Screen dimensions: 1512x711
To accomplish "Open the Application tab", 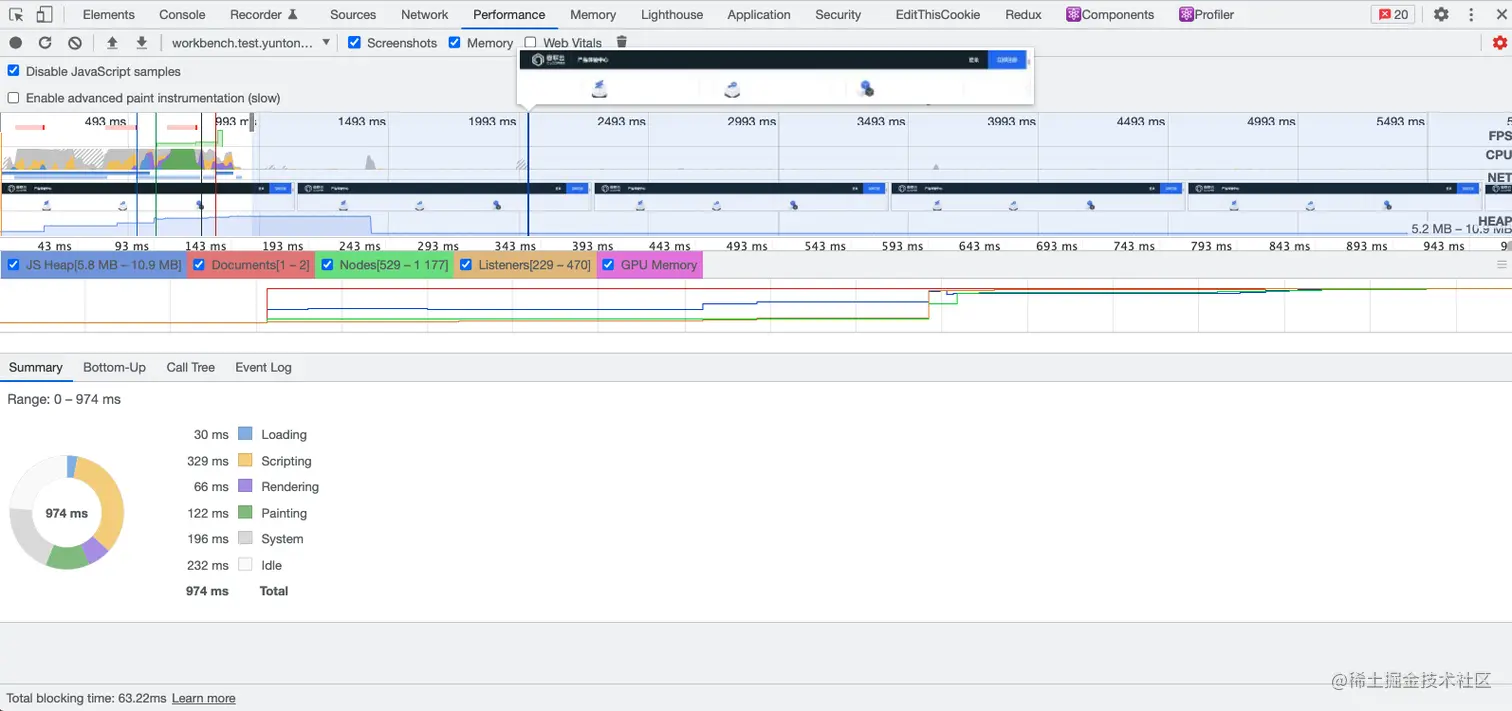I will point(759,15).
